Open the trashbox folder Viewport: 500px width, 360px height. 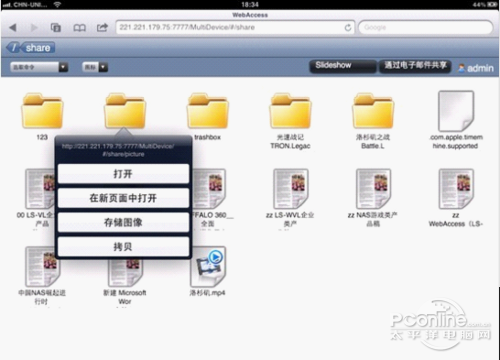tap(208, 111)
